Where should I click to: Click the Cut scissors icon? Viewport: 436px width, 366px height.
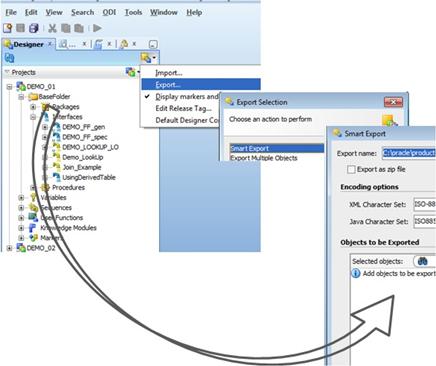(52, 28)
